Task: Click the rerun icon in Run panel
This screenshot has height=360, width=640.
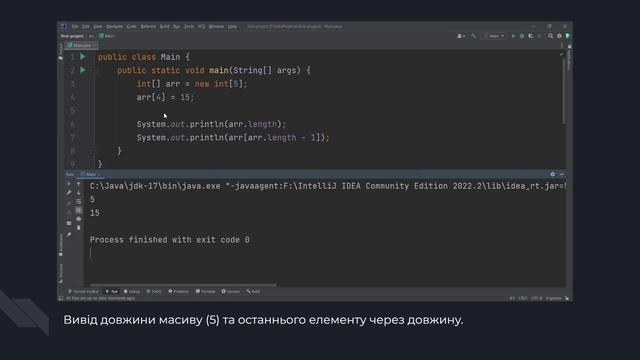Action: [x=69, y=184]
